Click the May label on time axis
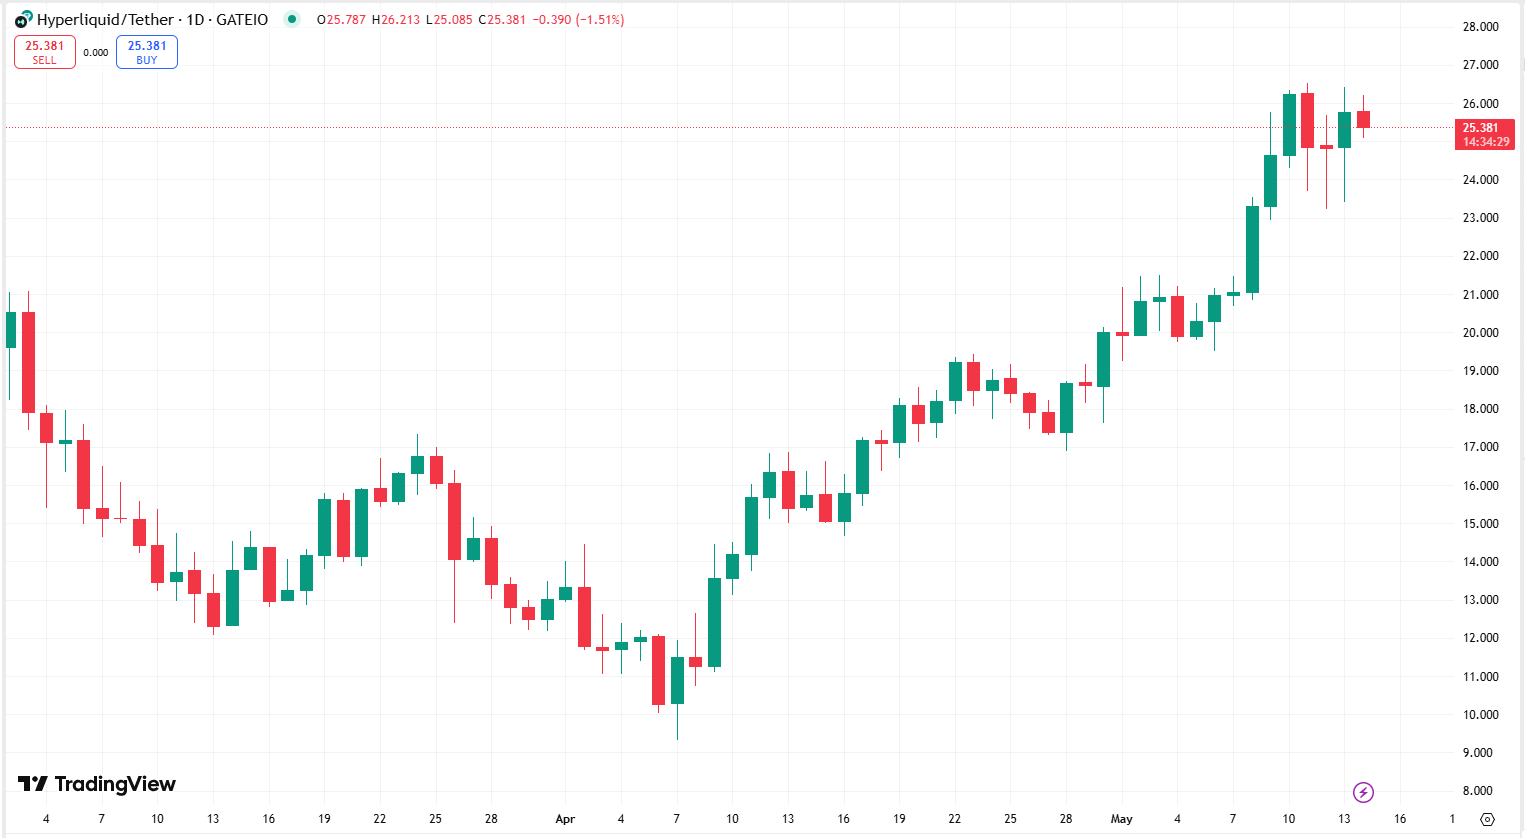Image resolution: width=1525 pixels, height=838 pixels. point(1122,819)
